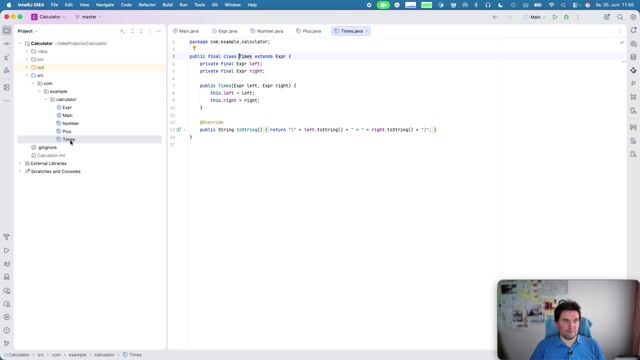Screen dimensions: 640x360
Task: Open IDE settings gear icon
Action: point(633,17)
